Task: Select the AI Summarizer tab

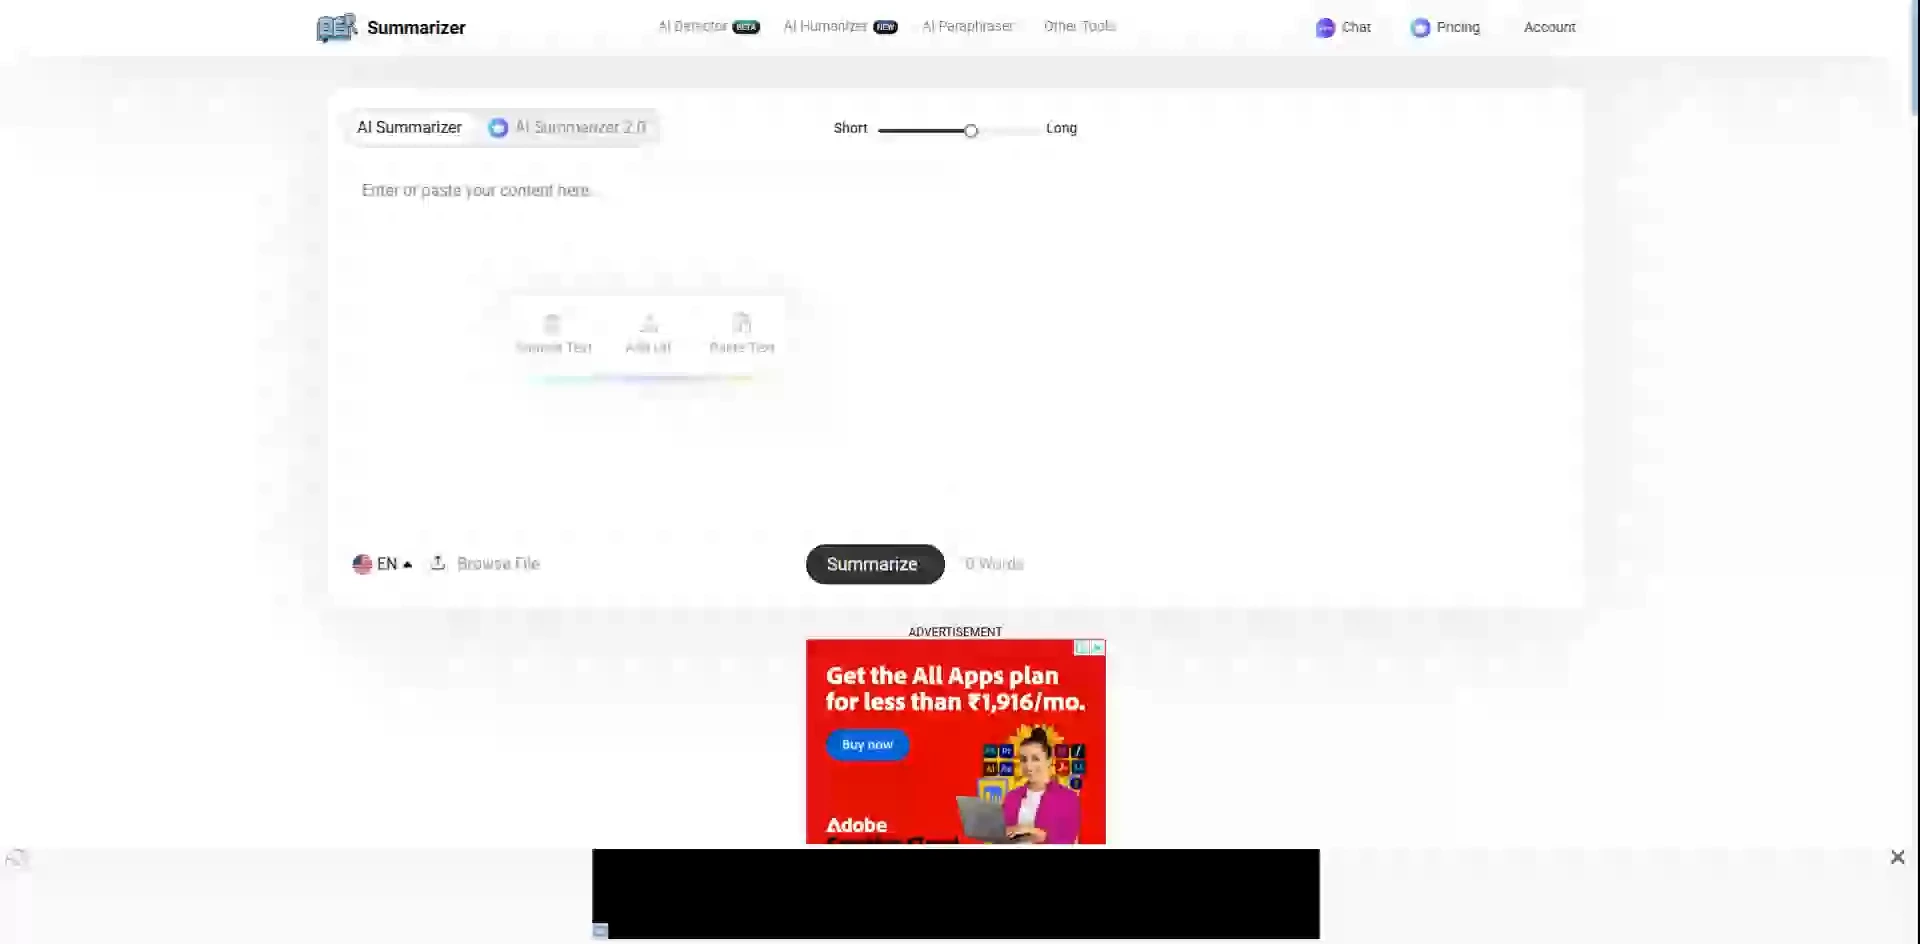Action: (x=409, y=127)
